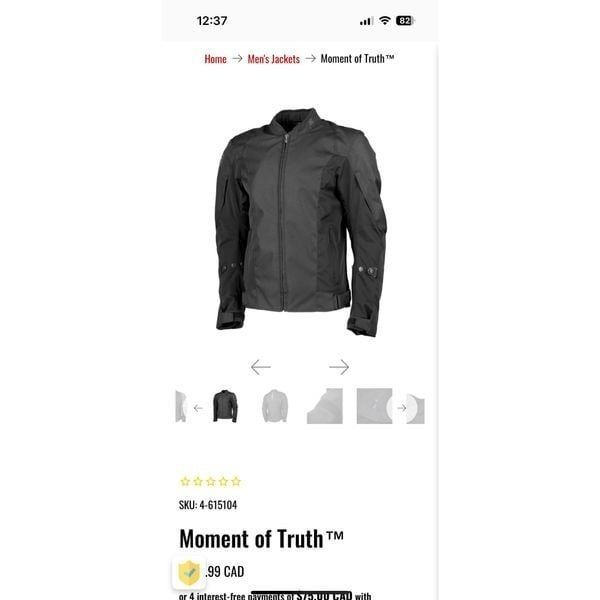Show previous product image with left arrow
The width and height of the screenshot is (600, 600).
[261, 367]
